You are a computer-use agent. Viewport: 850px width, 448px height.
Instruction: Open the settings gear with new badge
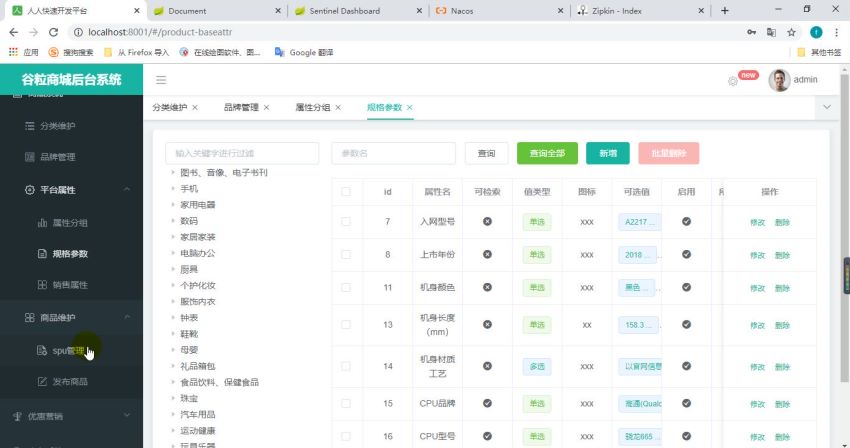pyautogui.click(x=733, y=81)
